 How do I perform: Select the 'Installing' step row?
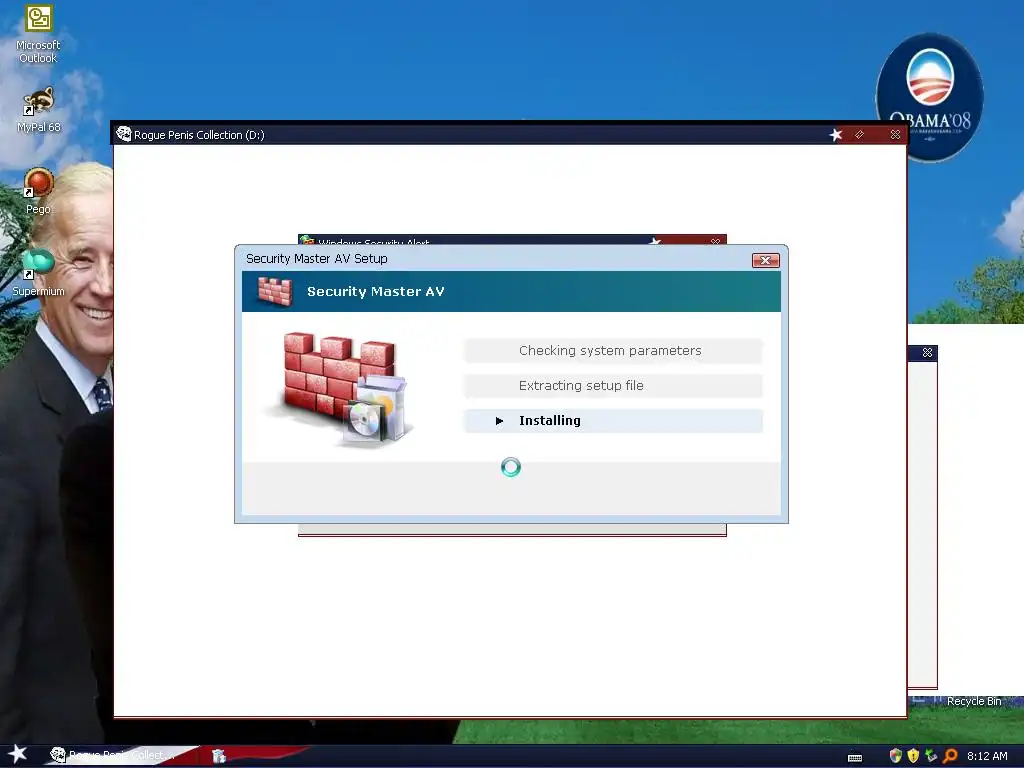coord(613,421)
